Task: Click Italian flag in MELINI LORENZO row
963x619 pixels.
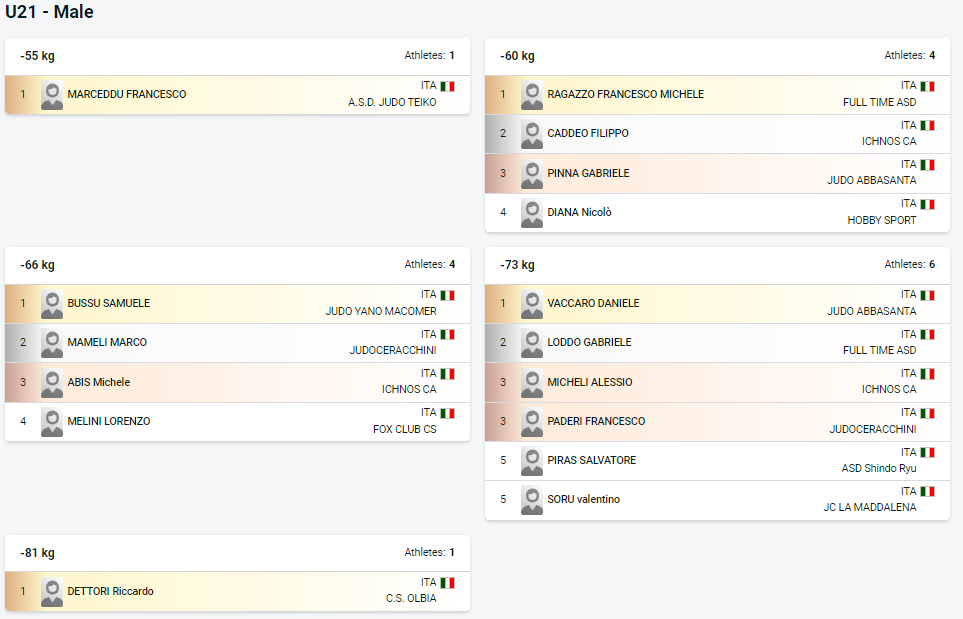Action: (x=448, y=413)
